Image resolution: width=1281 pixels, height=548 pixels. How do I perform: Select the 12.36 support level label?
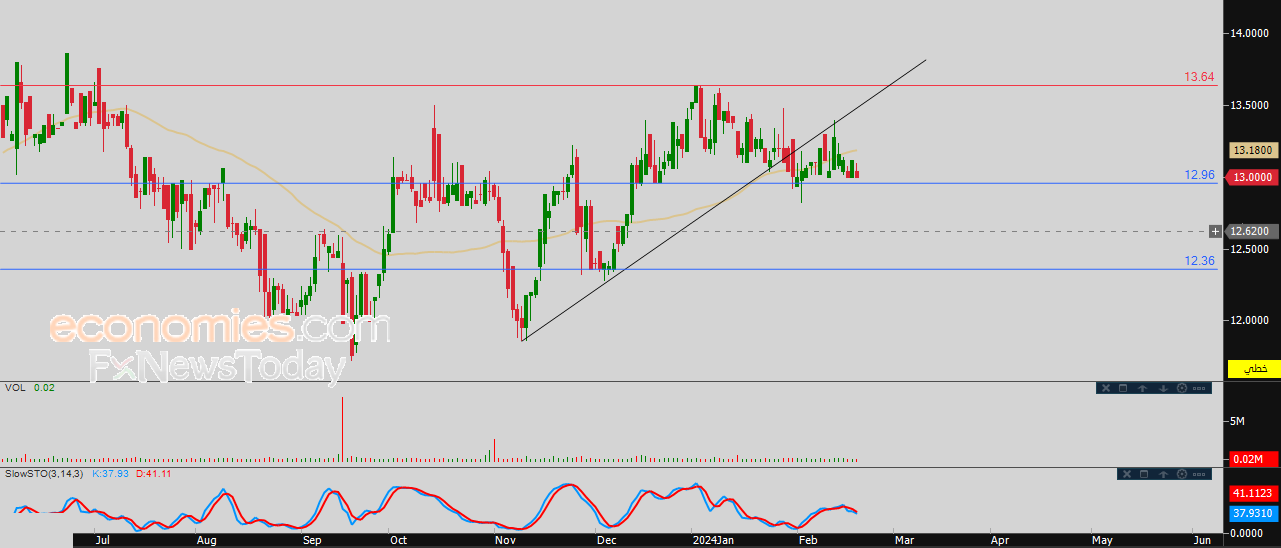tap(1199, 260)
